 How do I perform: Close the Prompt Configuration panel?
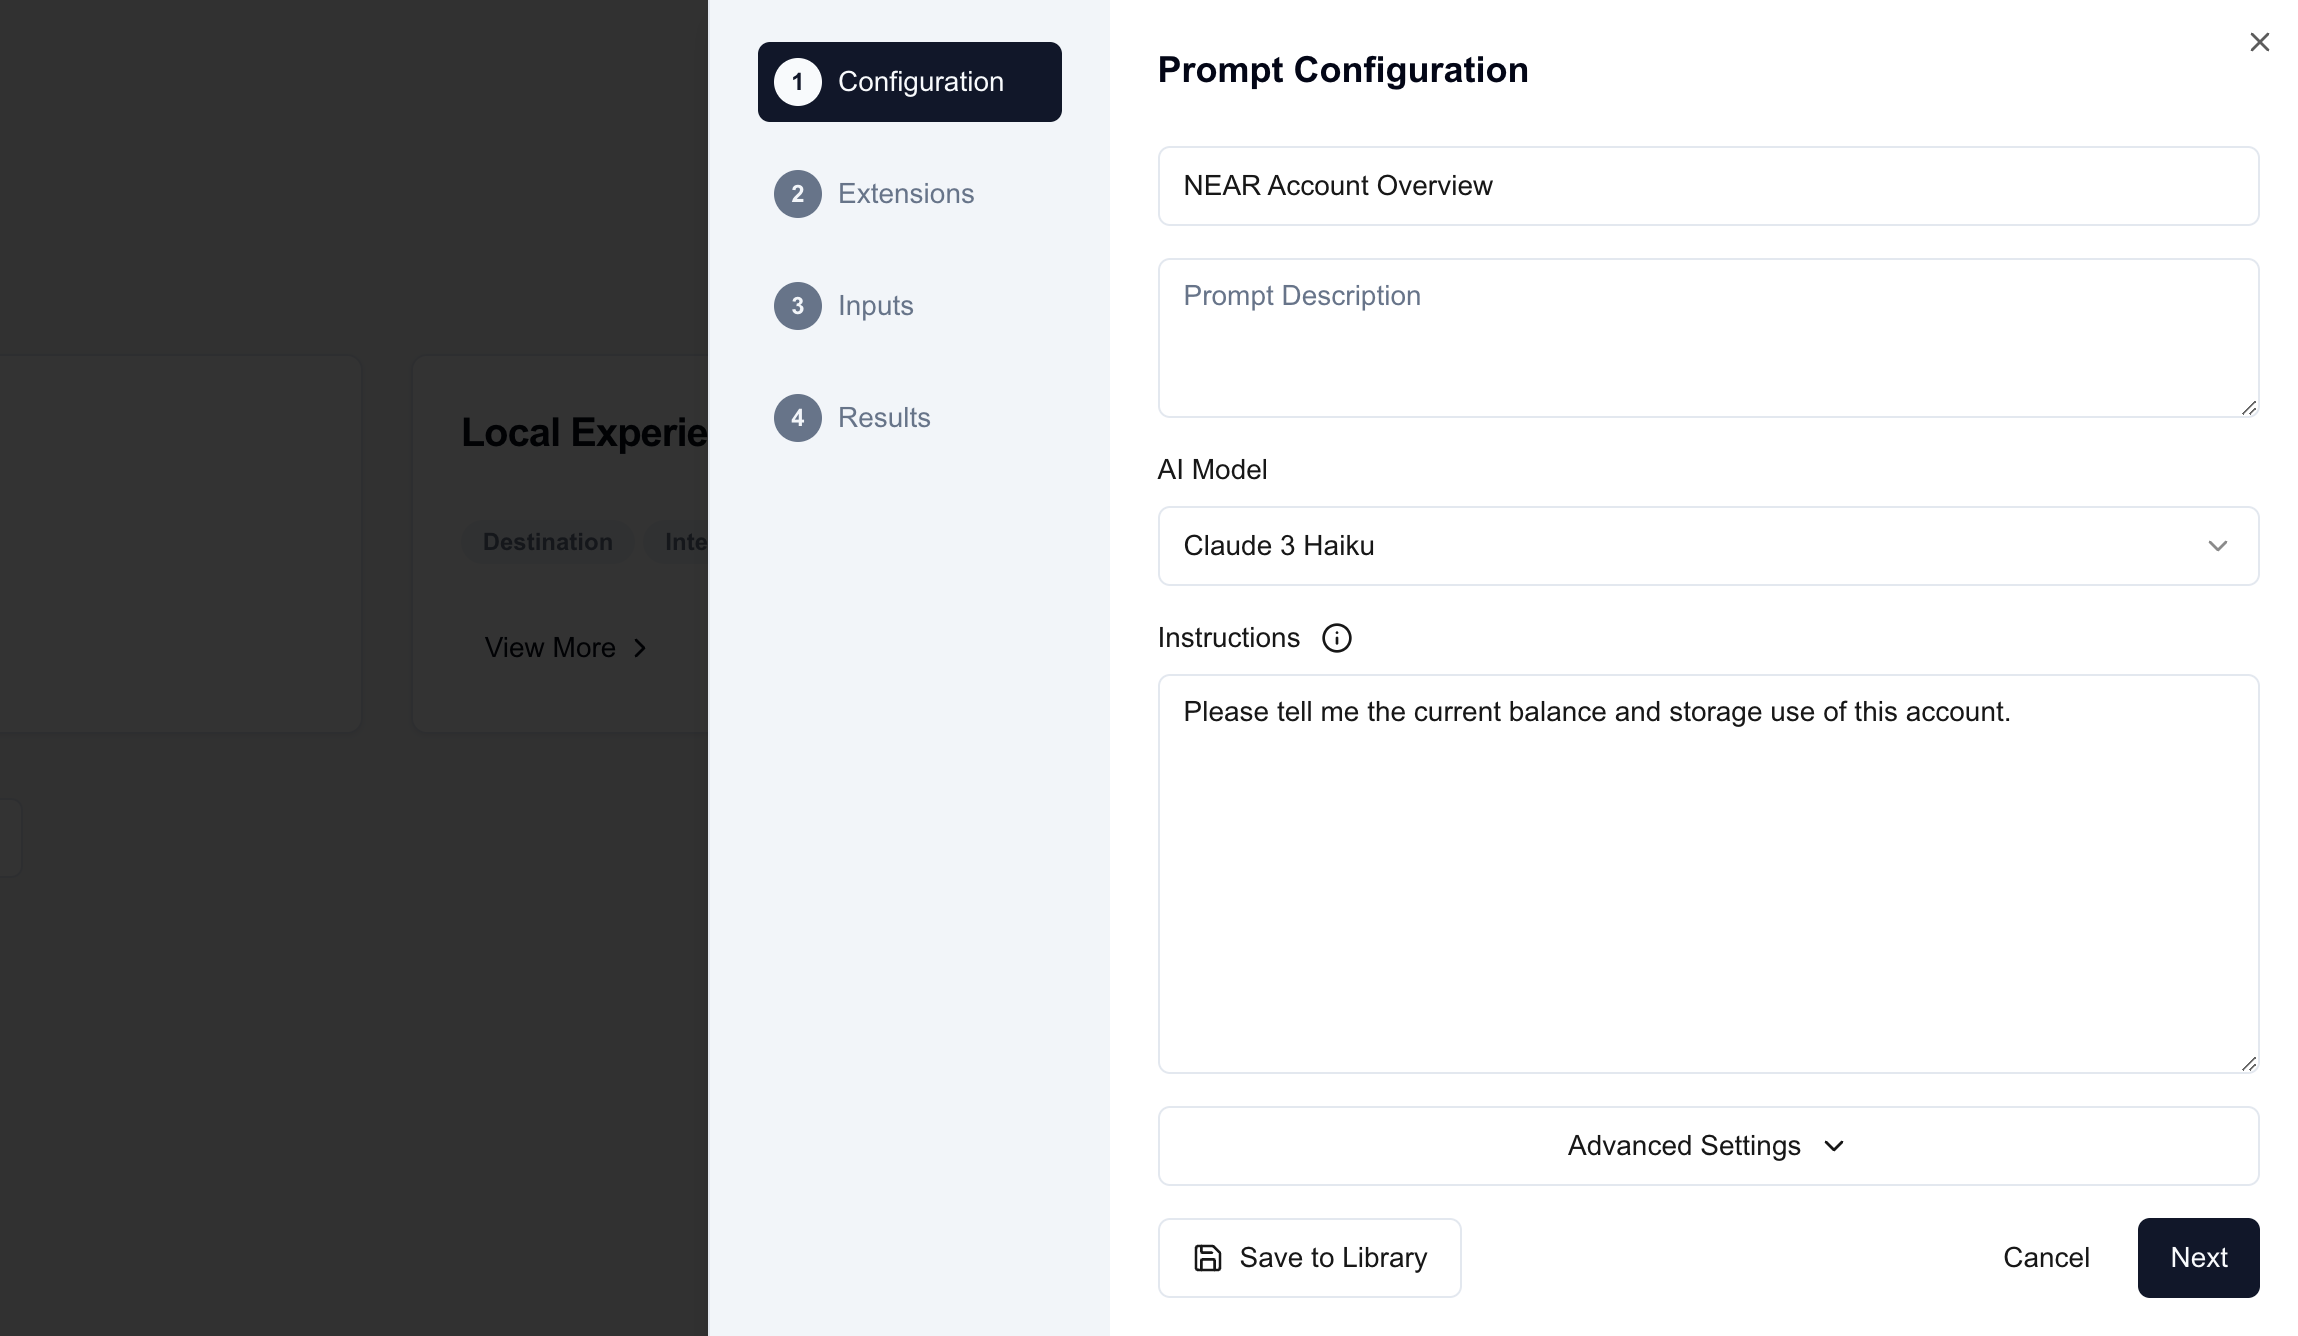tap(2259, 42)
